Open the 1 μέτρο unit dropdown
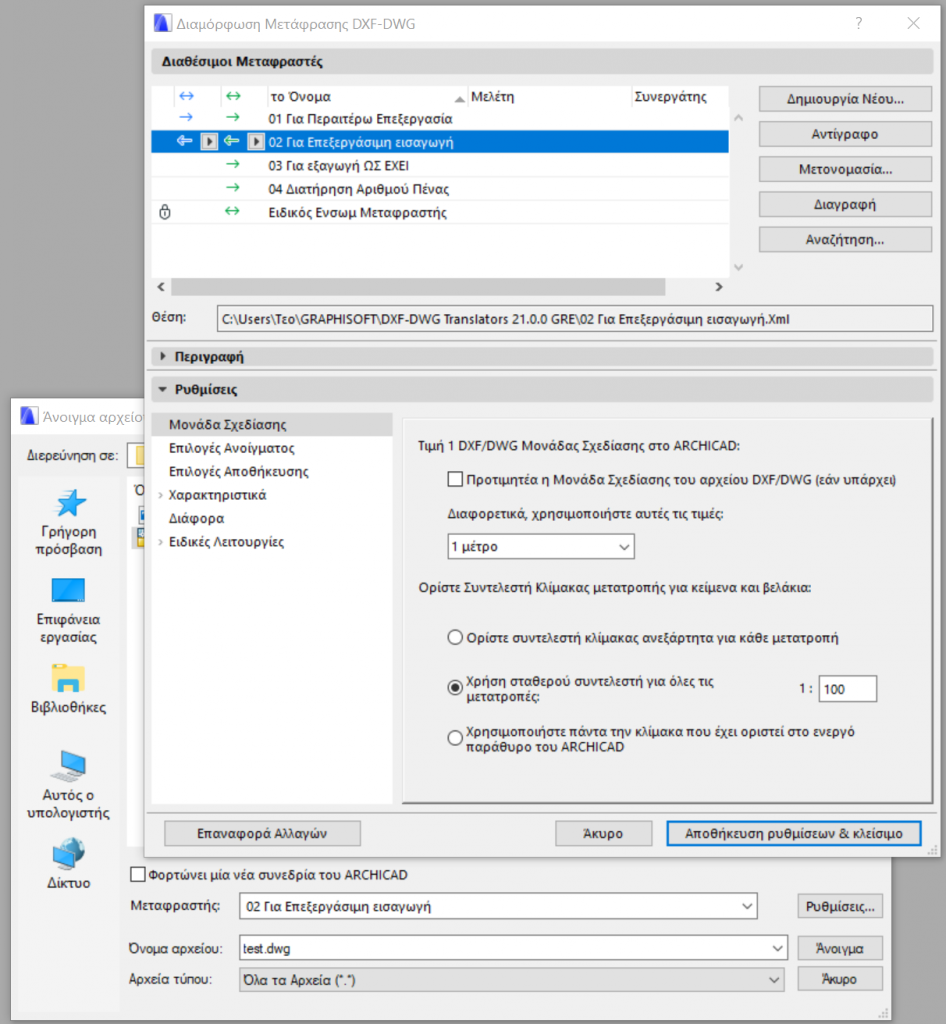The image size is (946, 1024). click(541, 547)
